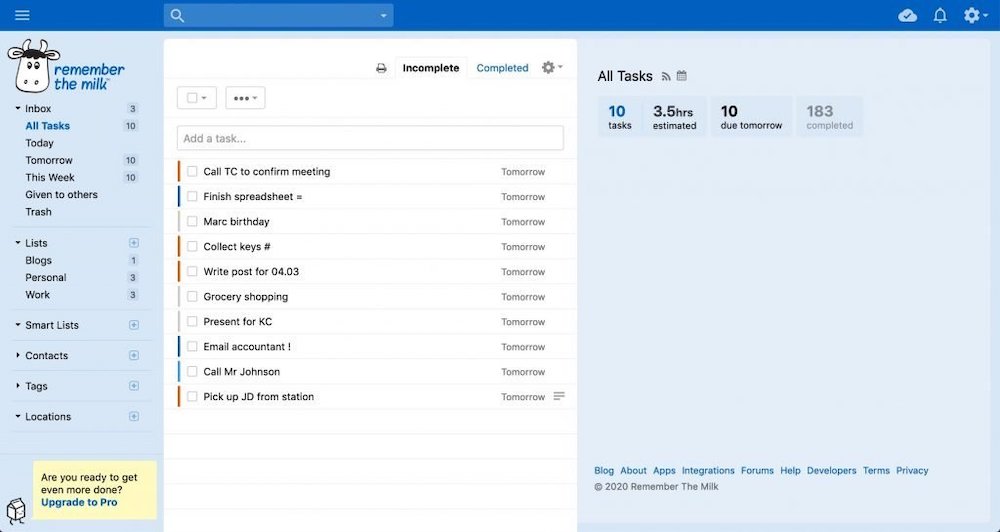
Task: Switch to the Incomplete tab
Action: click(431, 68)
